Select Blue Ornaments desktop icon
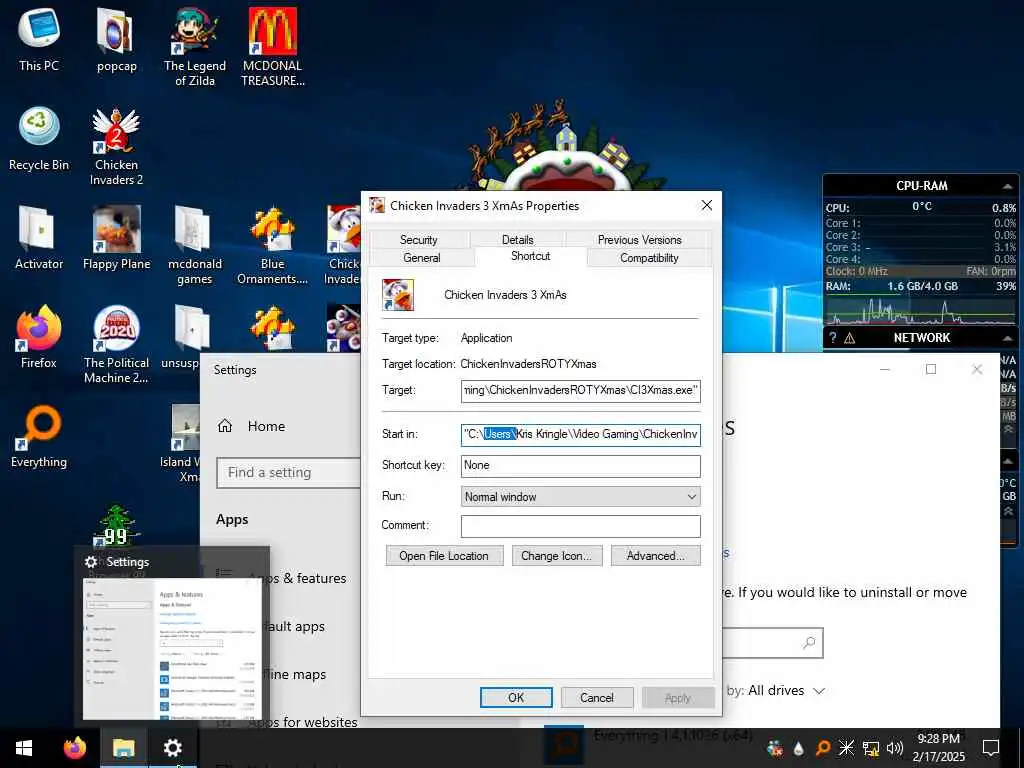 273,244
